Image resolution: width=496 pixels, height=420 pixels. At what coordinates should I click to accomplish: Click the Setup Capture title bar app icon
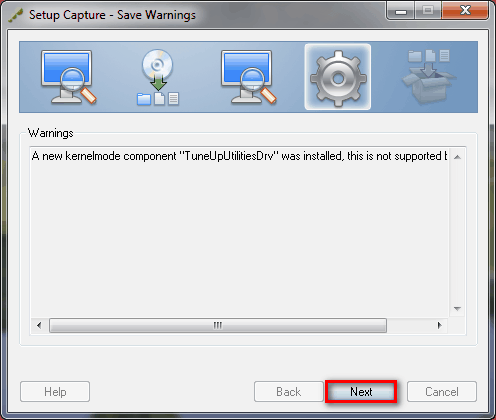point(16,15)
